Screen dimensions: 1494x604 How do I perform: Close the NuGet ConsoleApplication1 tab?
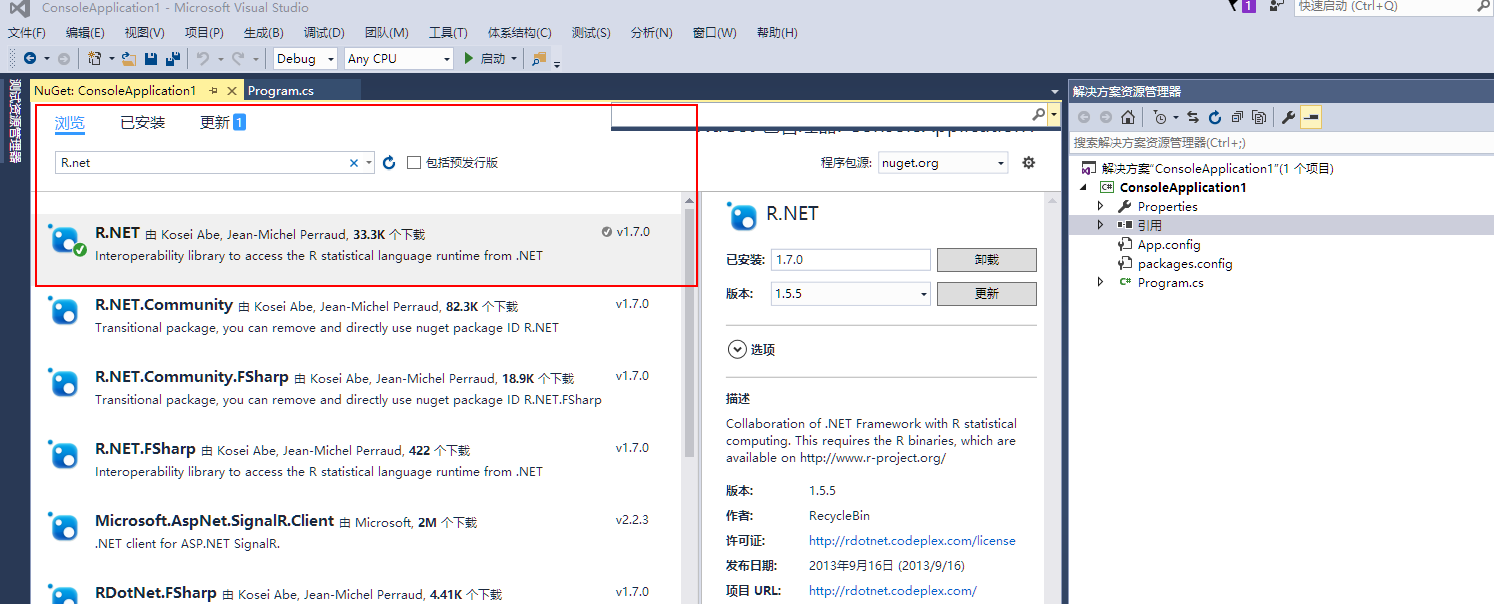pyautogui.click(x=232, y=90)
